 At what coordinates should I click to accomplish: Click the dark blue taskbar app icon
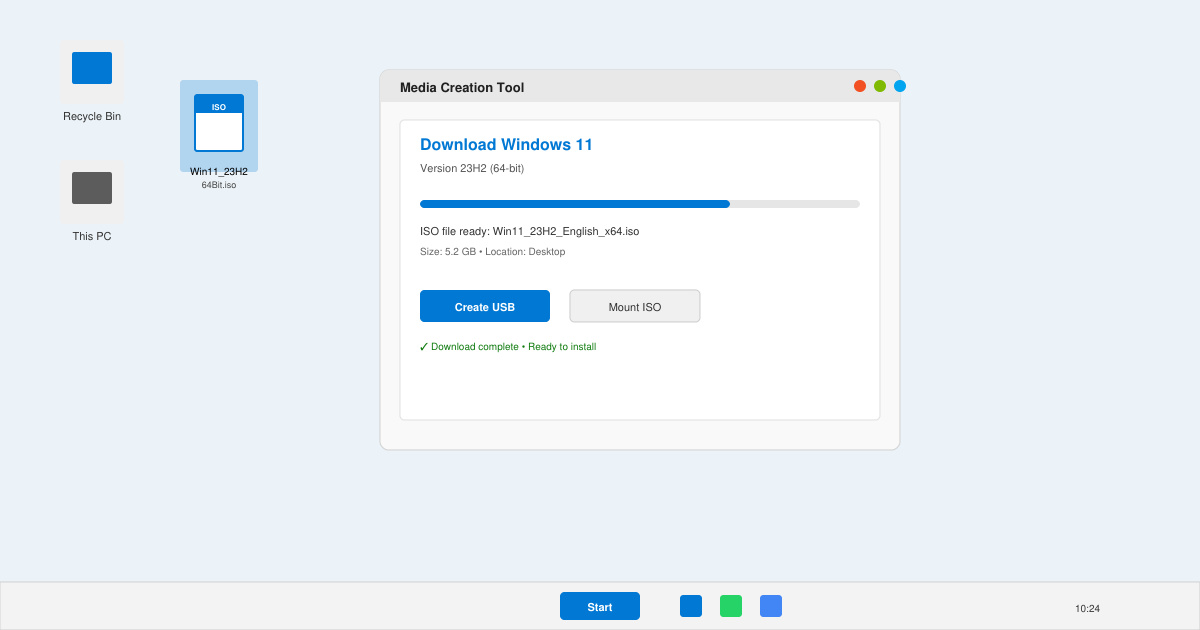pyautogui.click(x=691, y=606)
